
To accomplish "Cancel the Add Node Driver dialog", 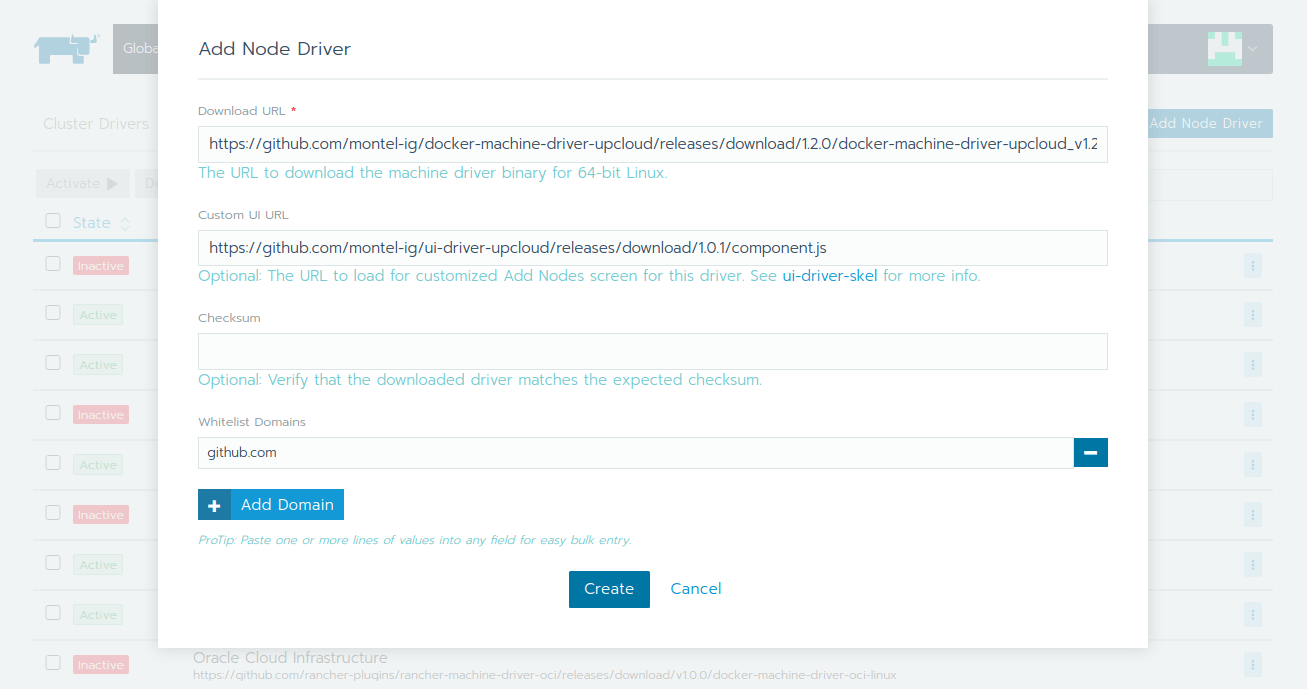I will pos(695,589).
